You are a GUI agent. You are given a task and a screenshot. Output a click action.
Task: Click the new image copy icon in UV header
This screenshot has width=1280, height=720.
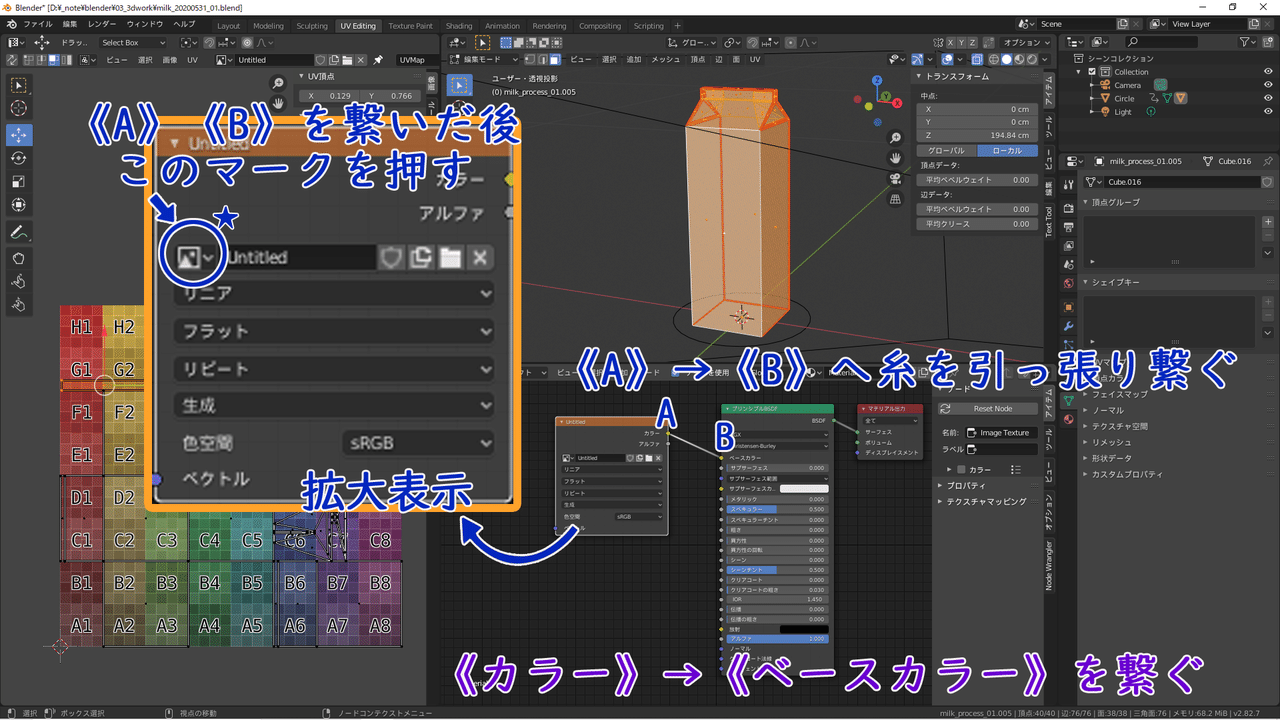(x=334, y=60)
